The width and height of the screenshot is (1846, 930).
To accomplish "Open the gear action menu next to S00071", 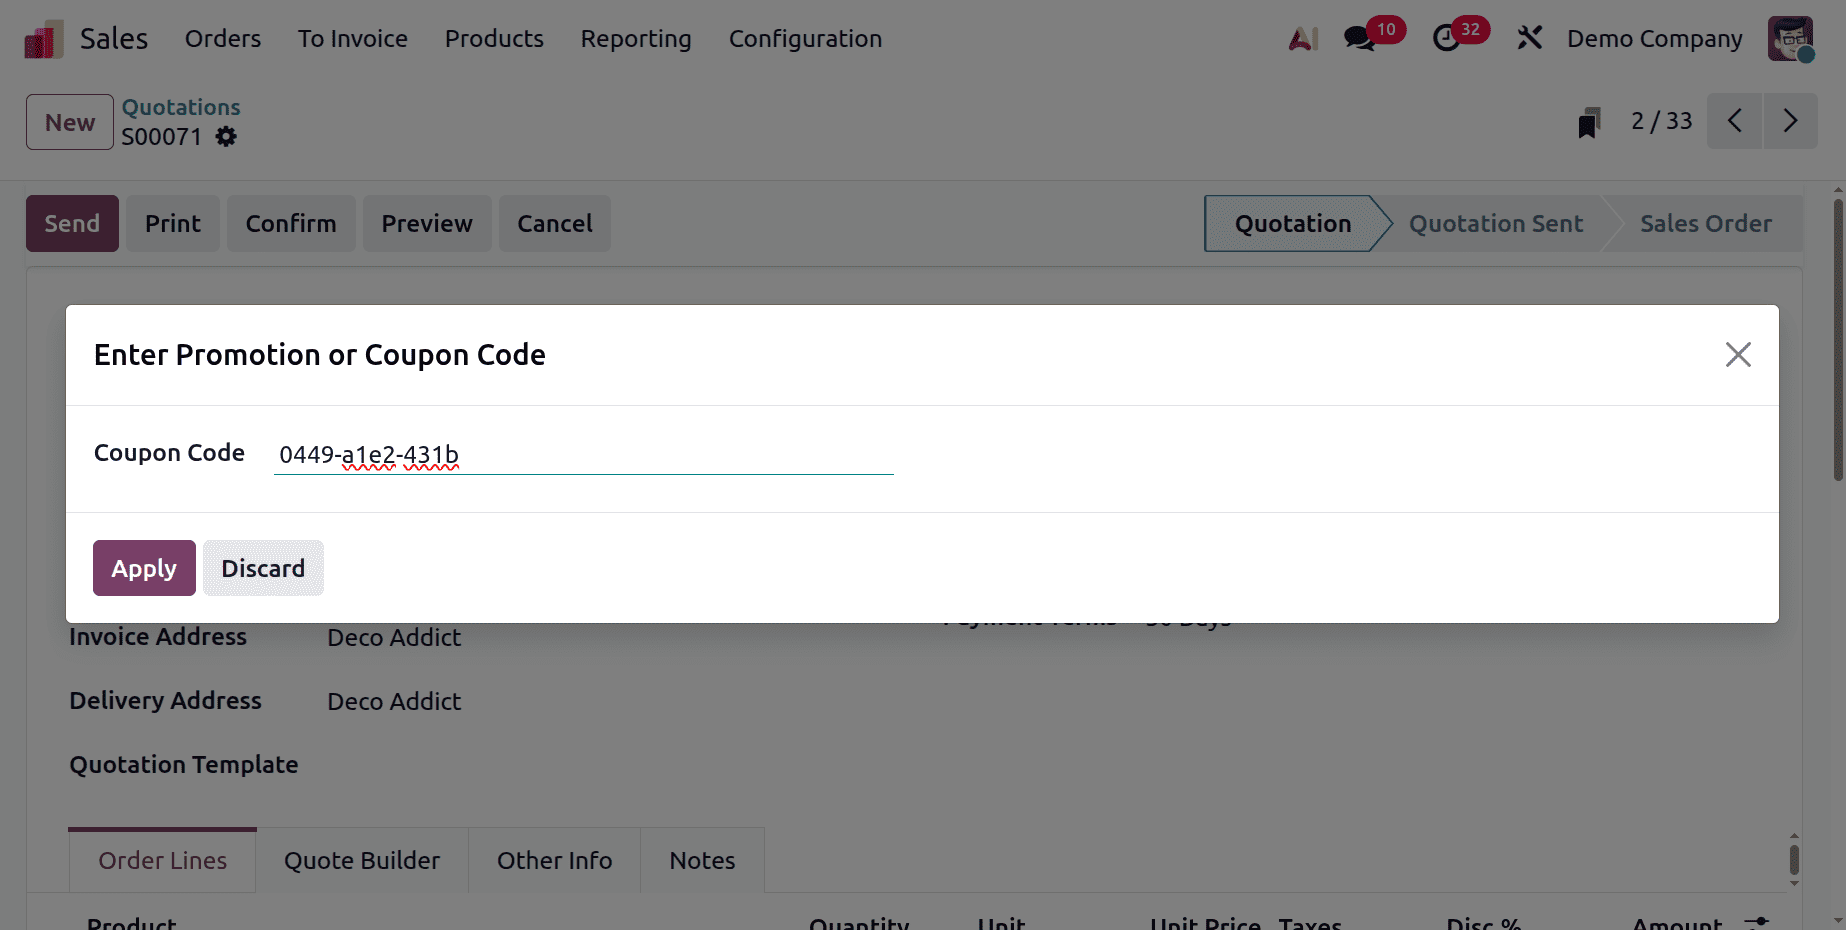I will pos(226,137).
